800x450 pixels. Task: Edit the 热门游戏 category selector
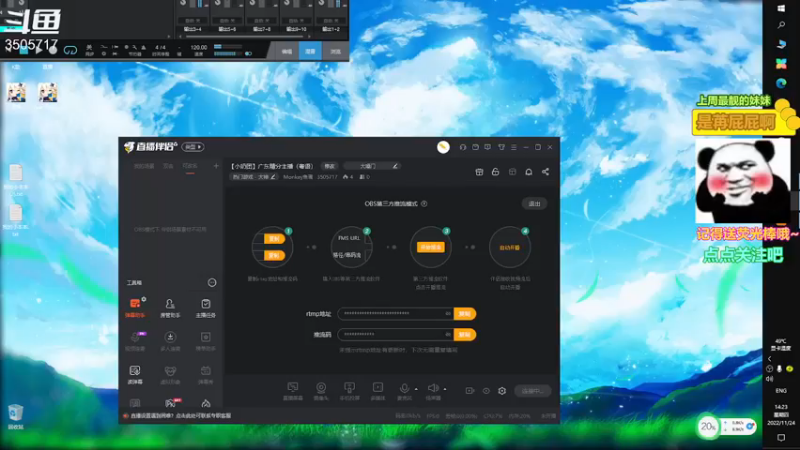254,177
